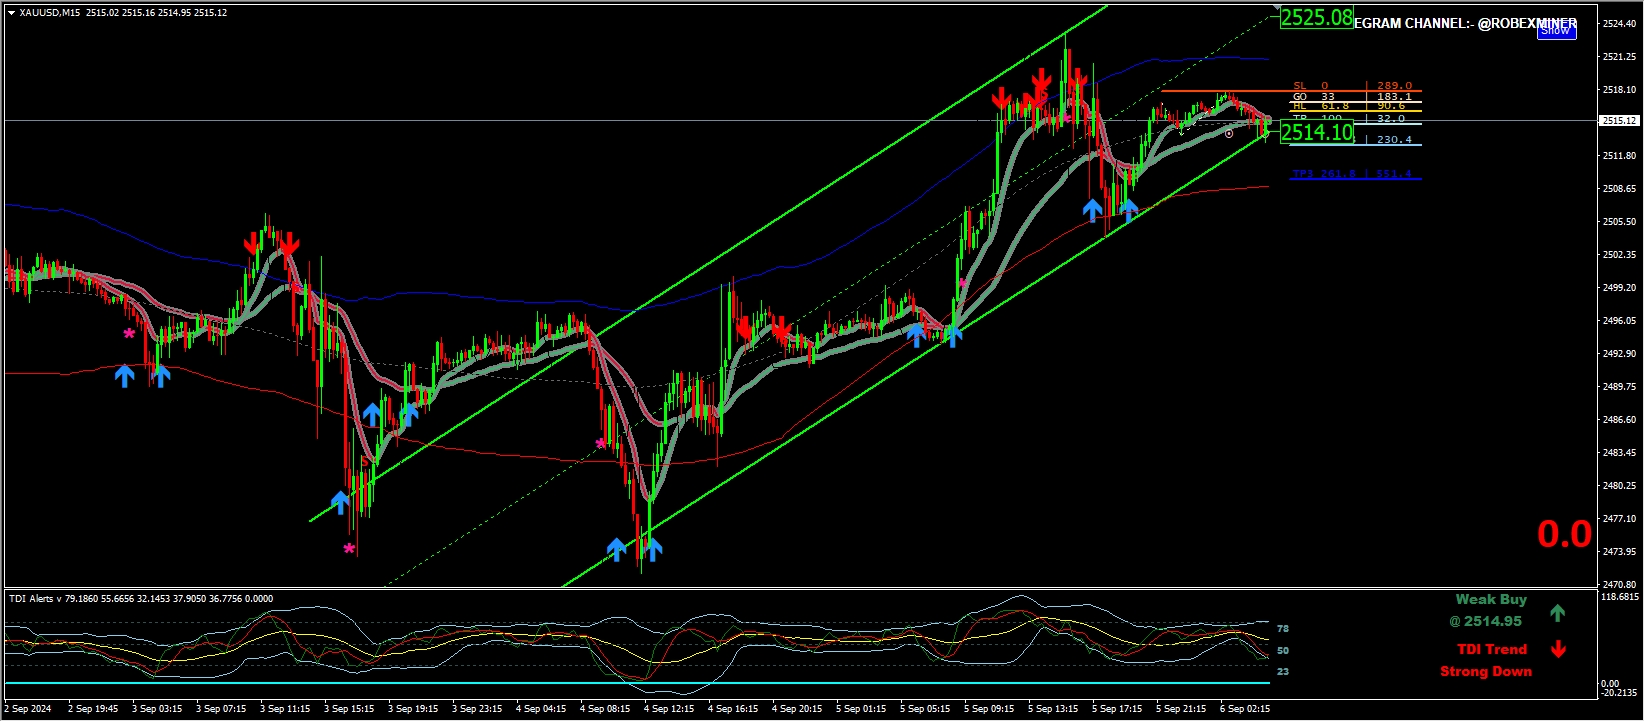Click 2508.65 on the price axis
Viewport: 1645px width, 722px height.
1619,189
